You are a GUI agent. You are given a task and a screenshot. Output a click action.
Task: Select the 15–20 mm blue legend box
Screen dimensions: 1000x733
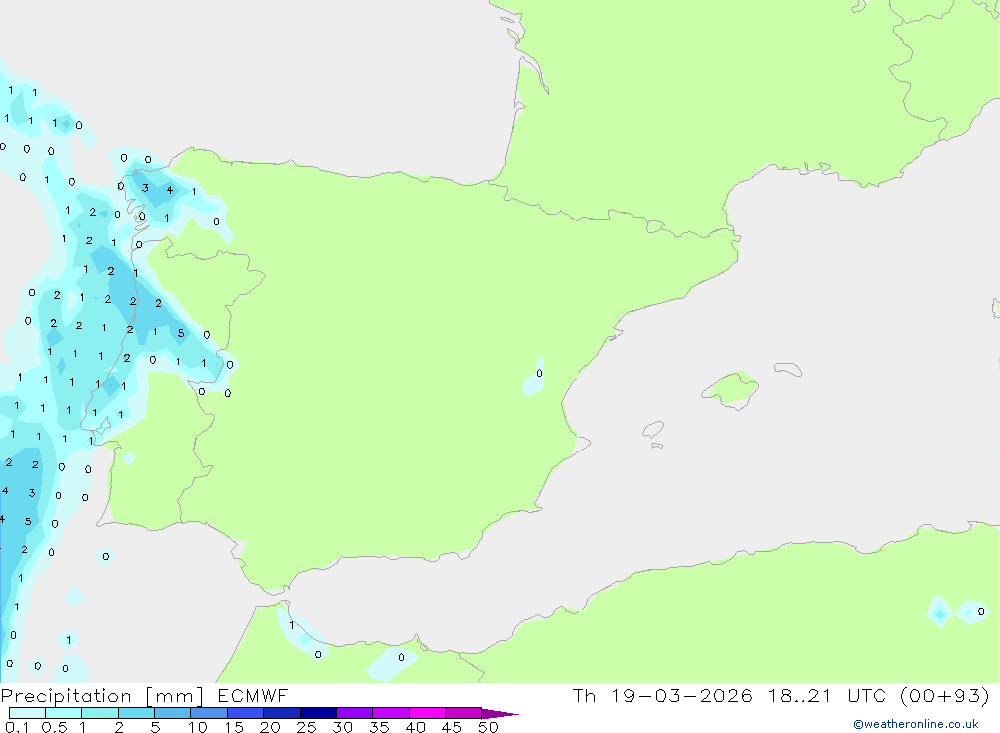tap(246, 713)
